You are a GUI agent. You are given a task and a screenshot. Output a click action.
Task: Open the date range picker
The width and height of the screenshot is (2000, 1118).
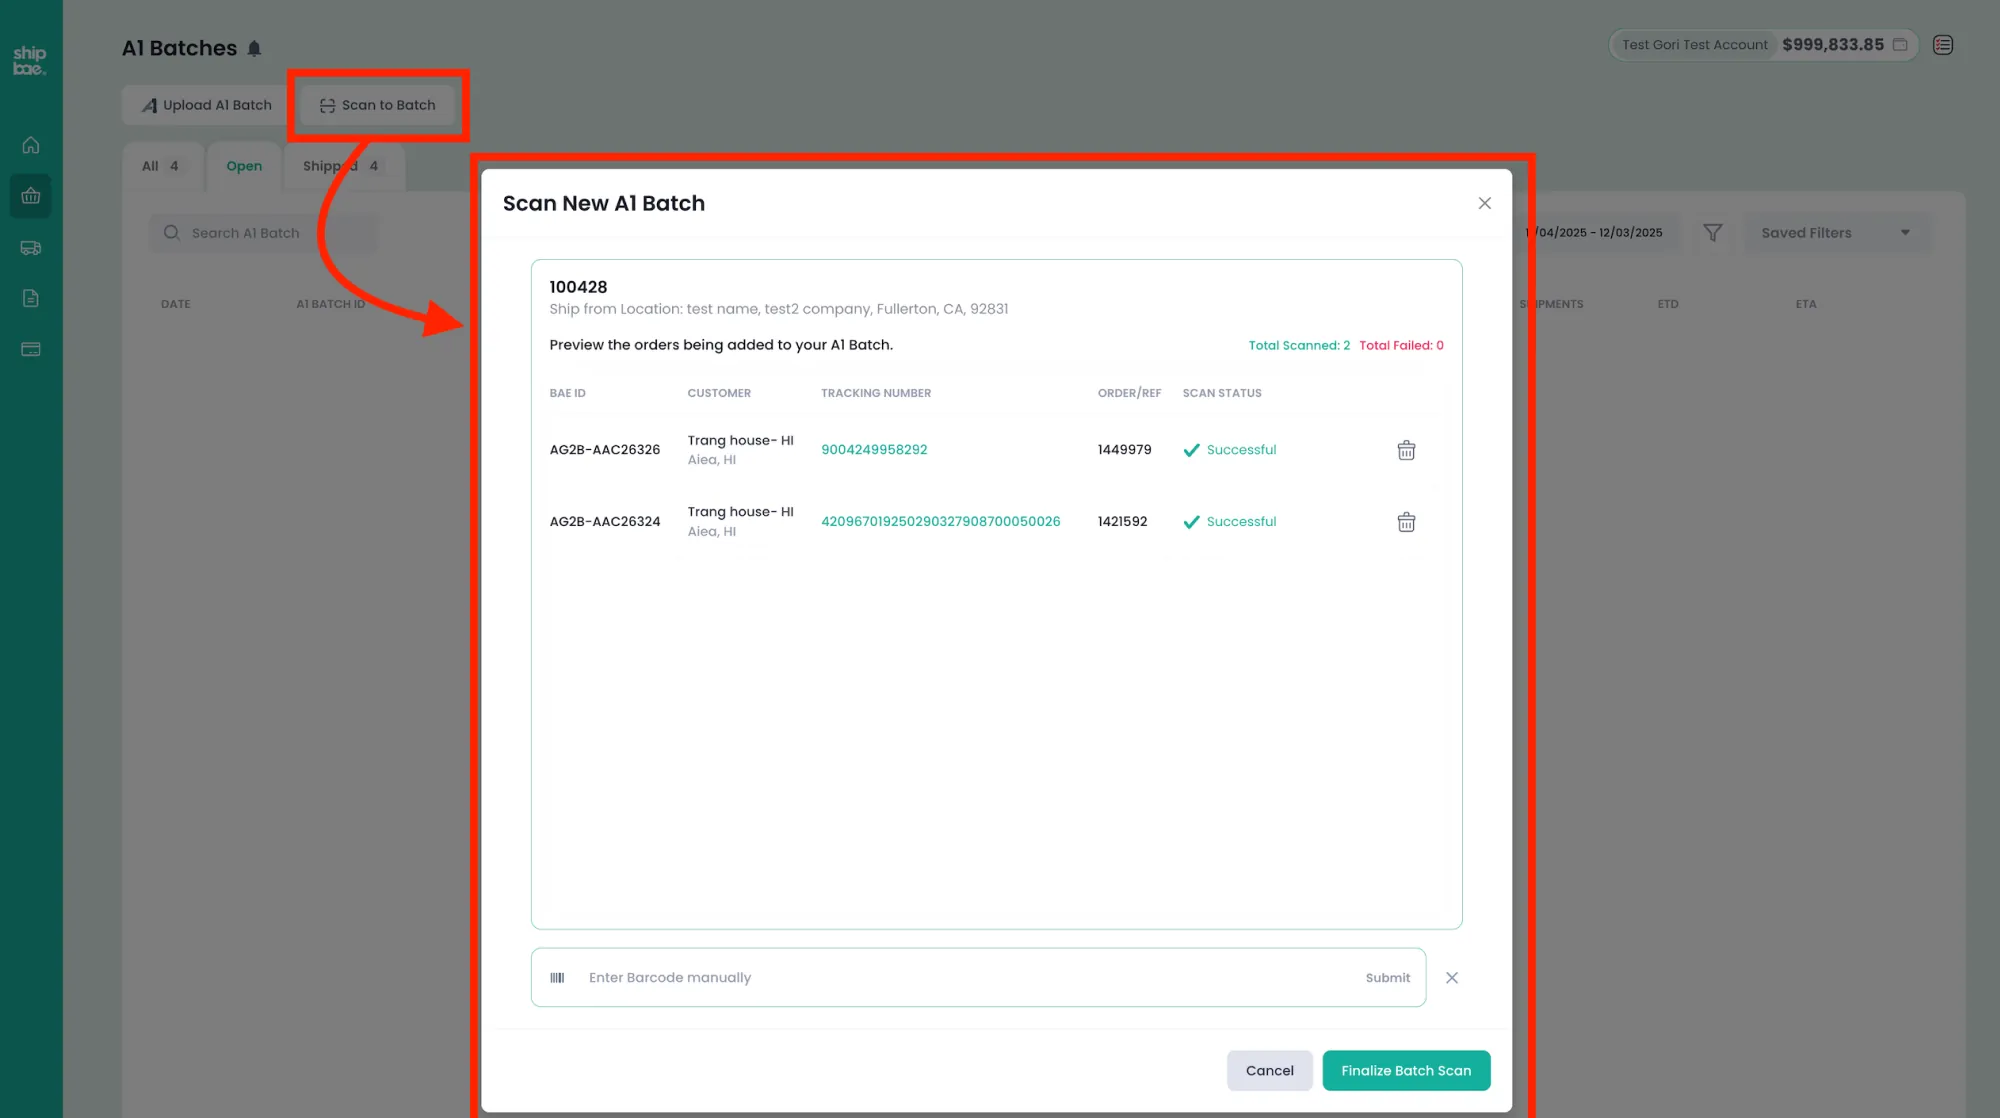1600,233
